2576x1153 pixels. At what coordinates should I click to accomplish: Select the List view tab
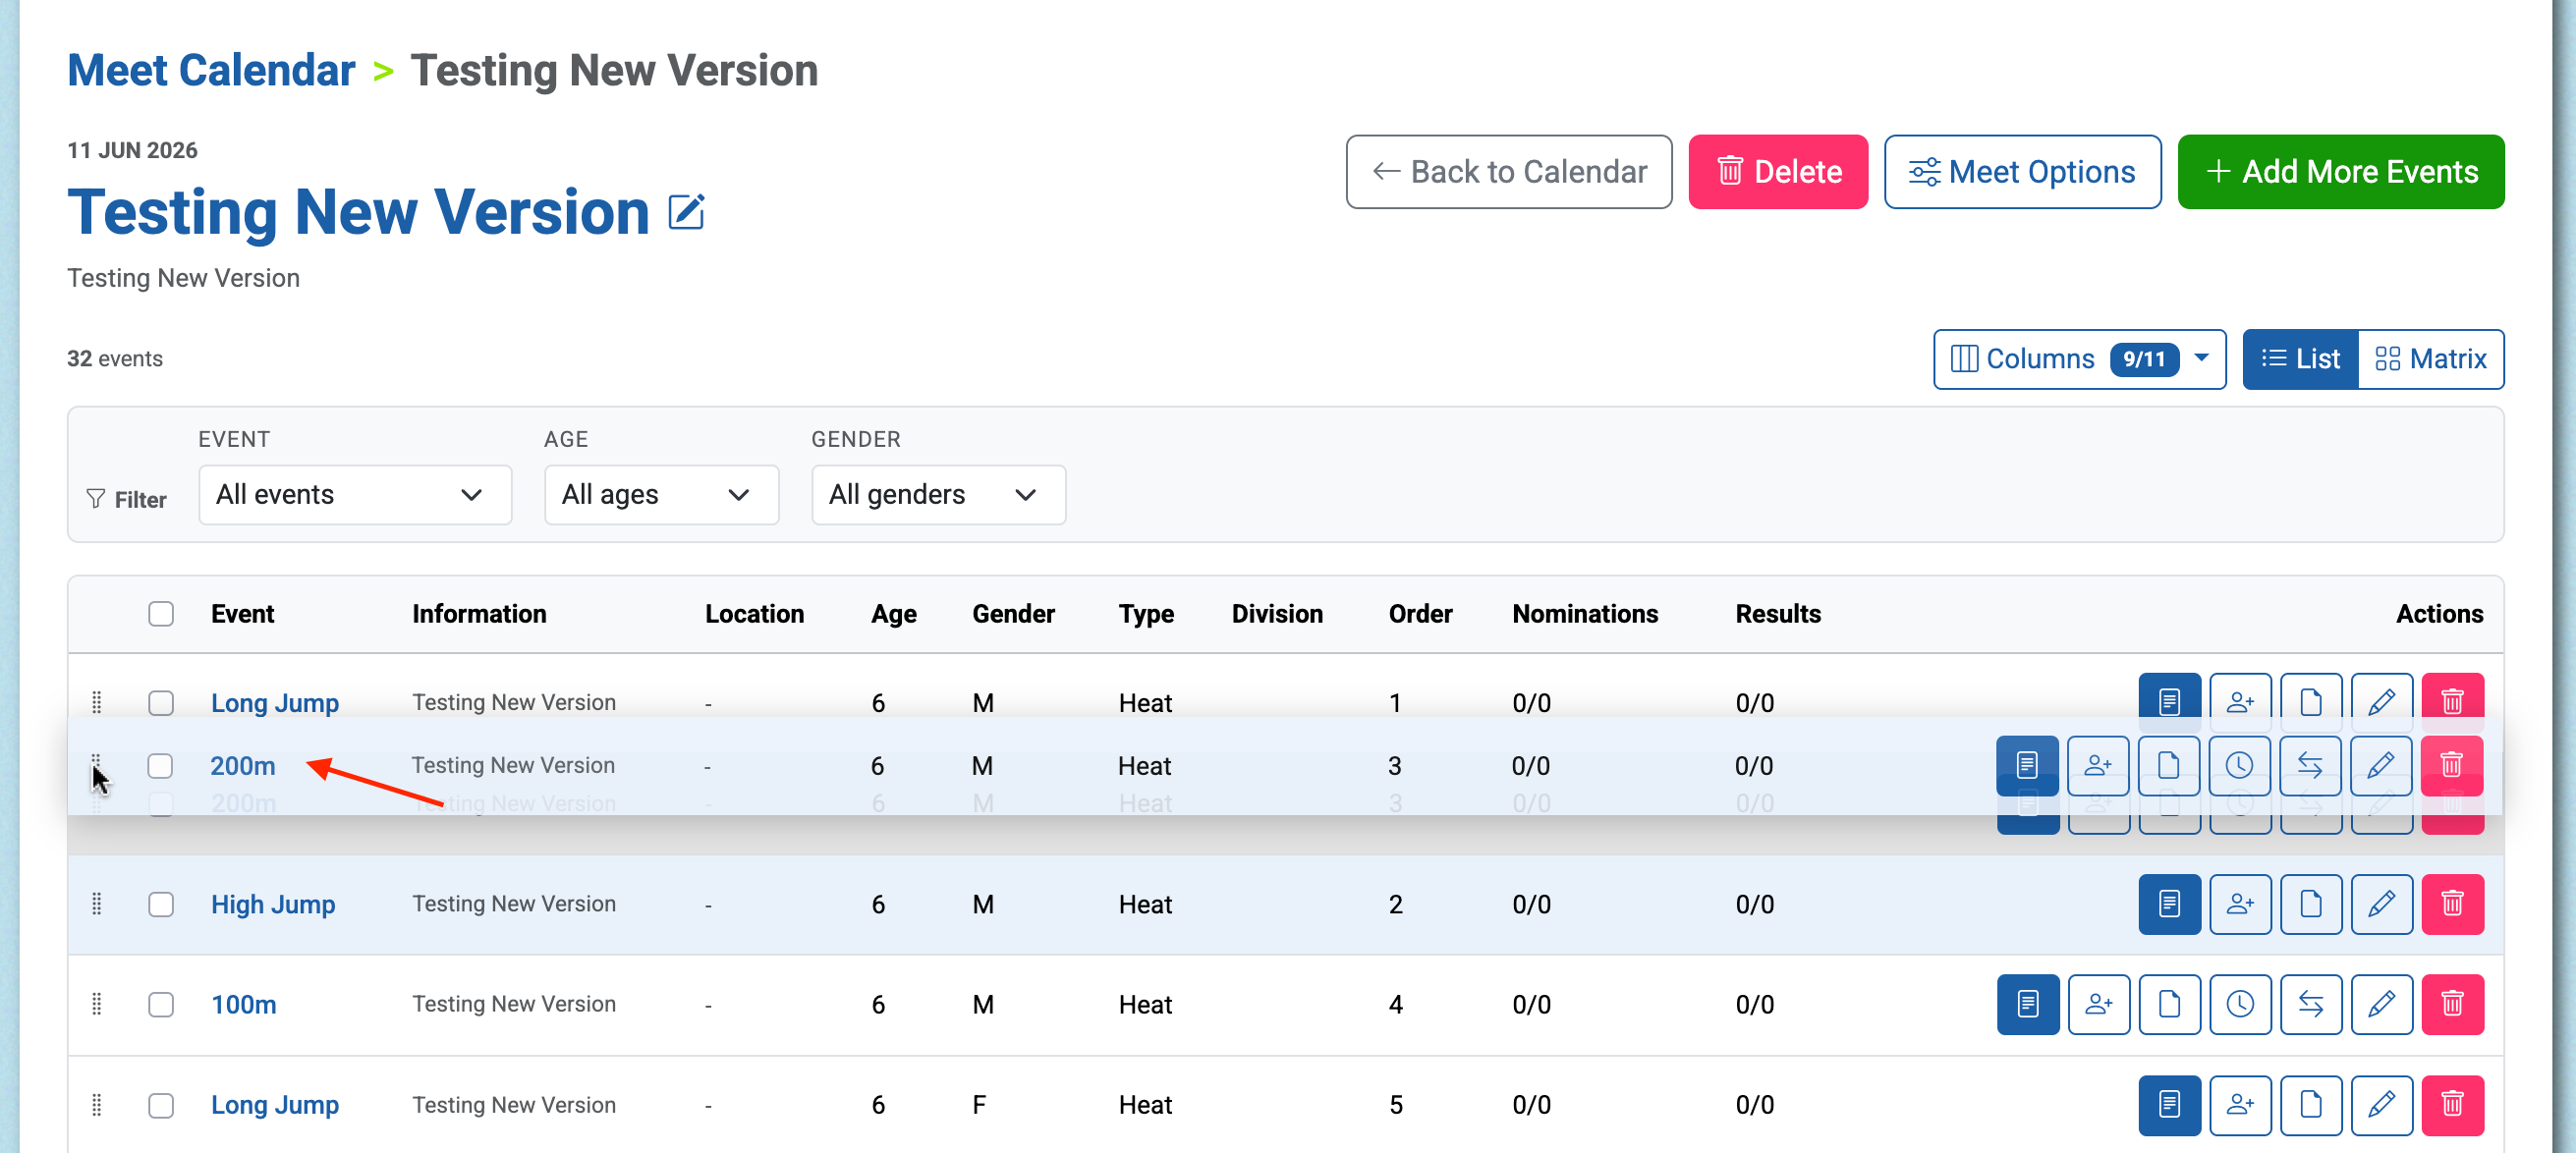tap(2300, 358)
